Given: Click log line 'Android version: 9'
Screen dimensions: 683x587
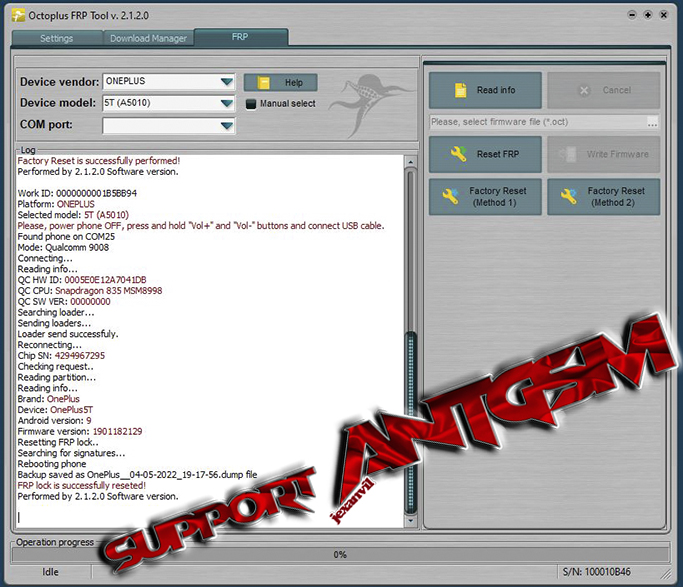Looking at the screenshot, I should point(54,421).
